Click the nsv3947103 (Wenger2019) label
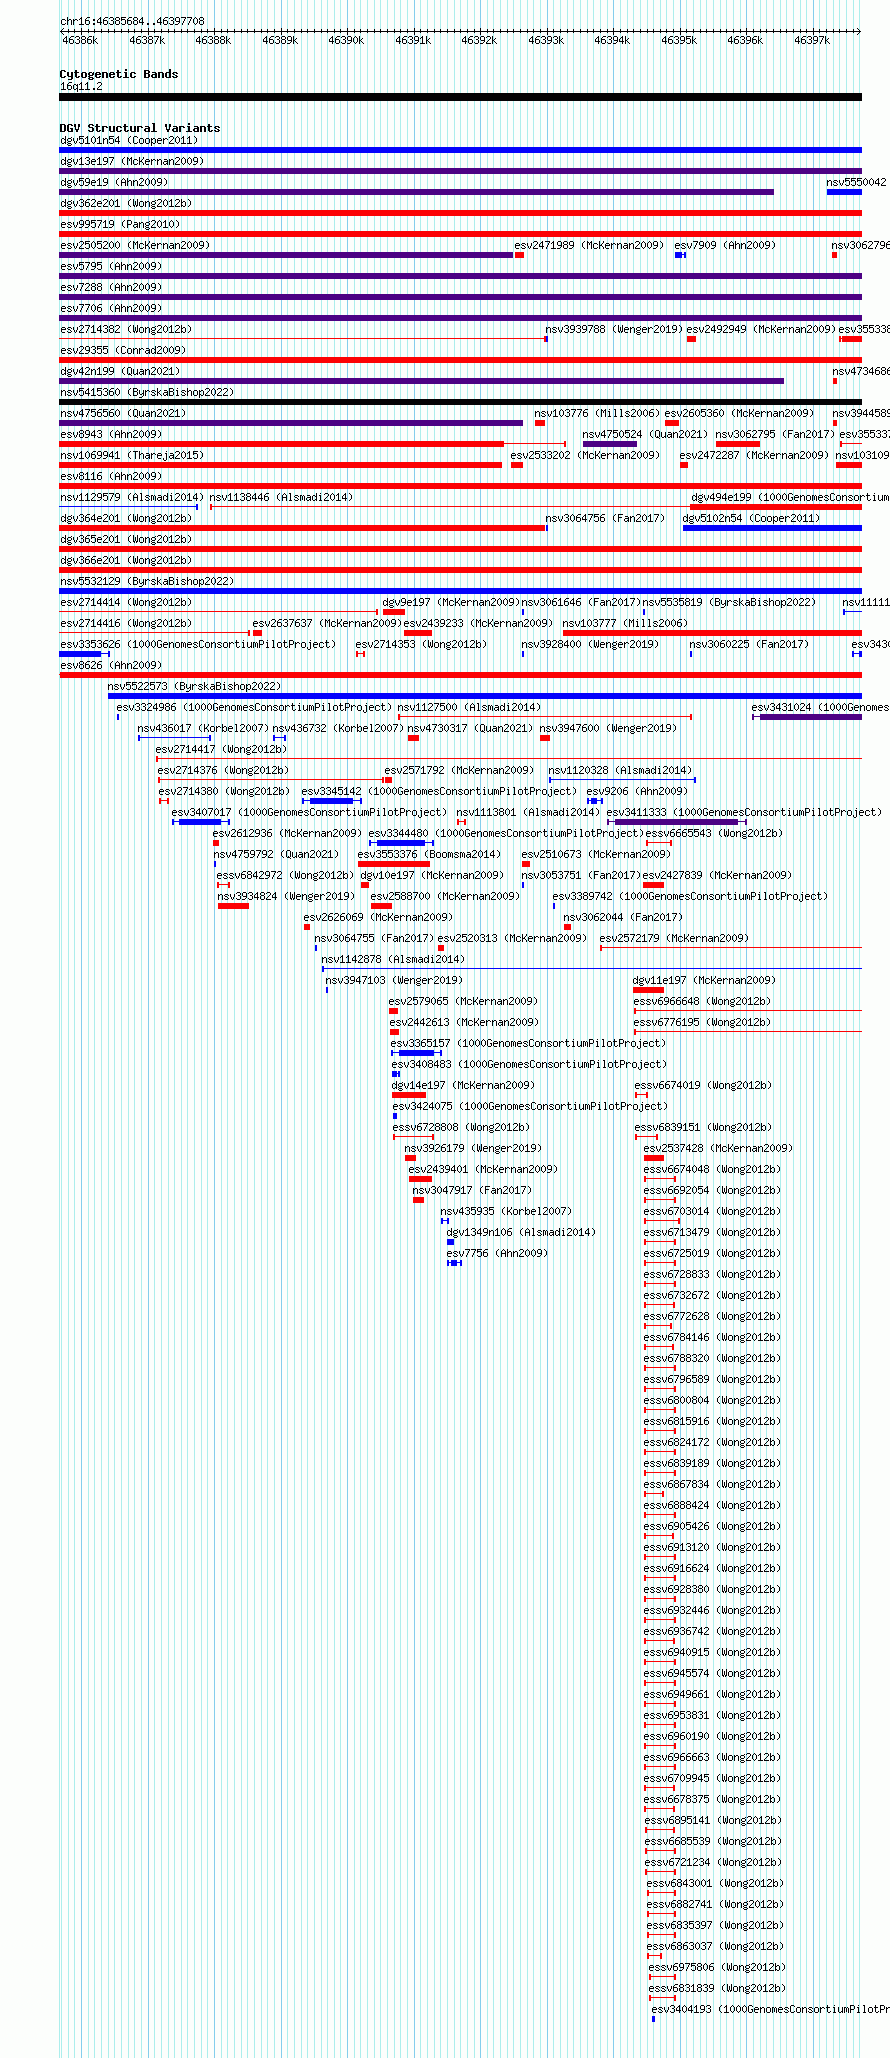890x2058 pixels. tap(394, 980)
